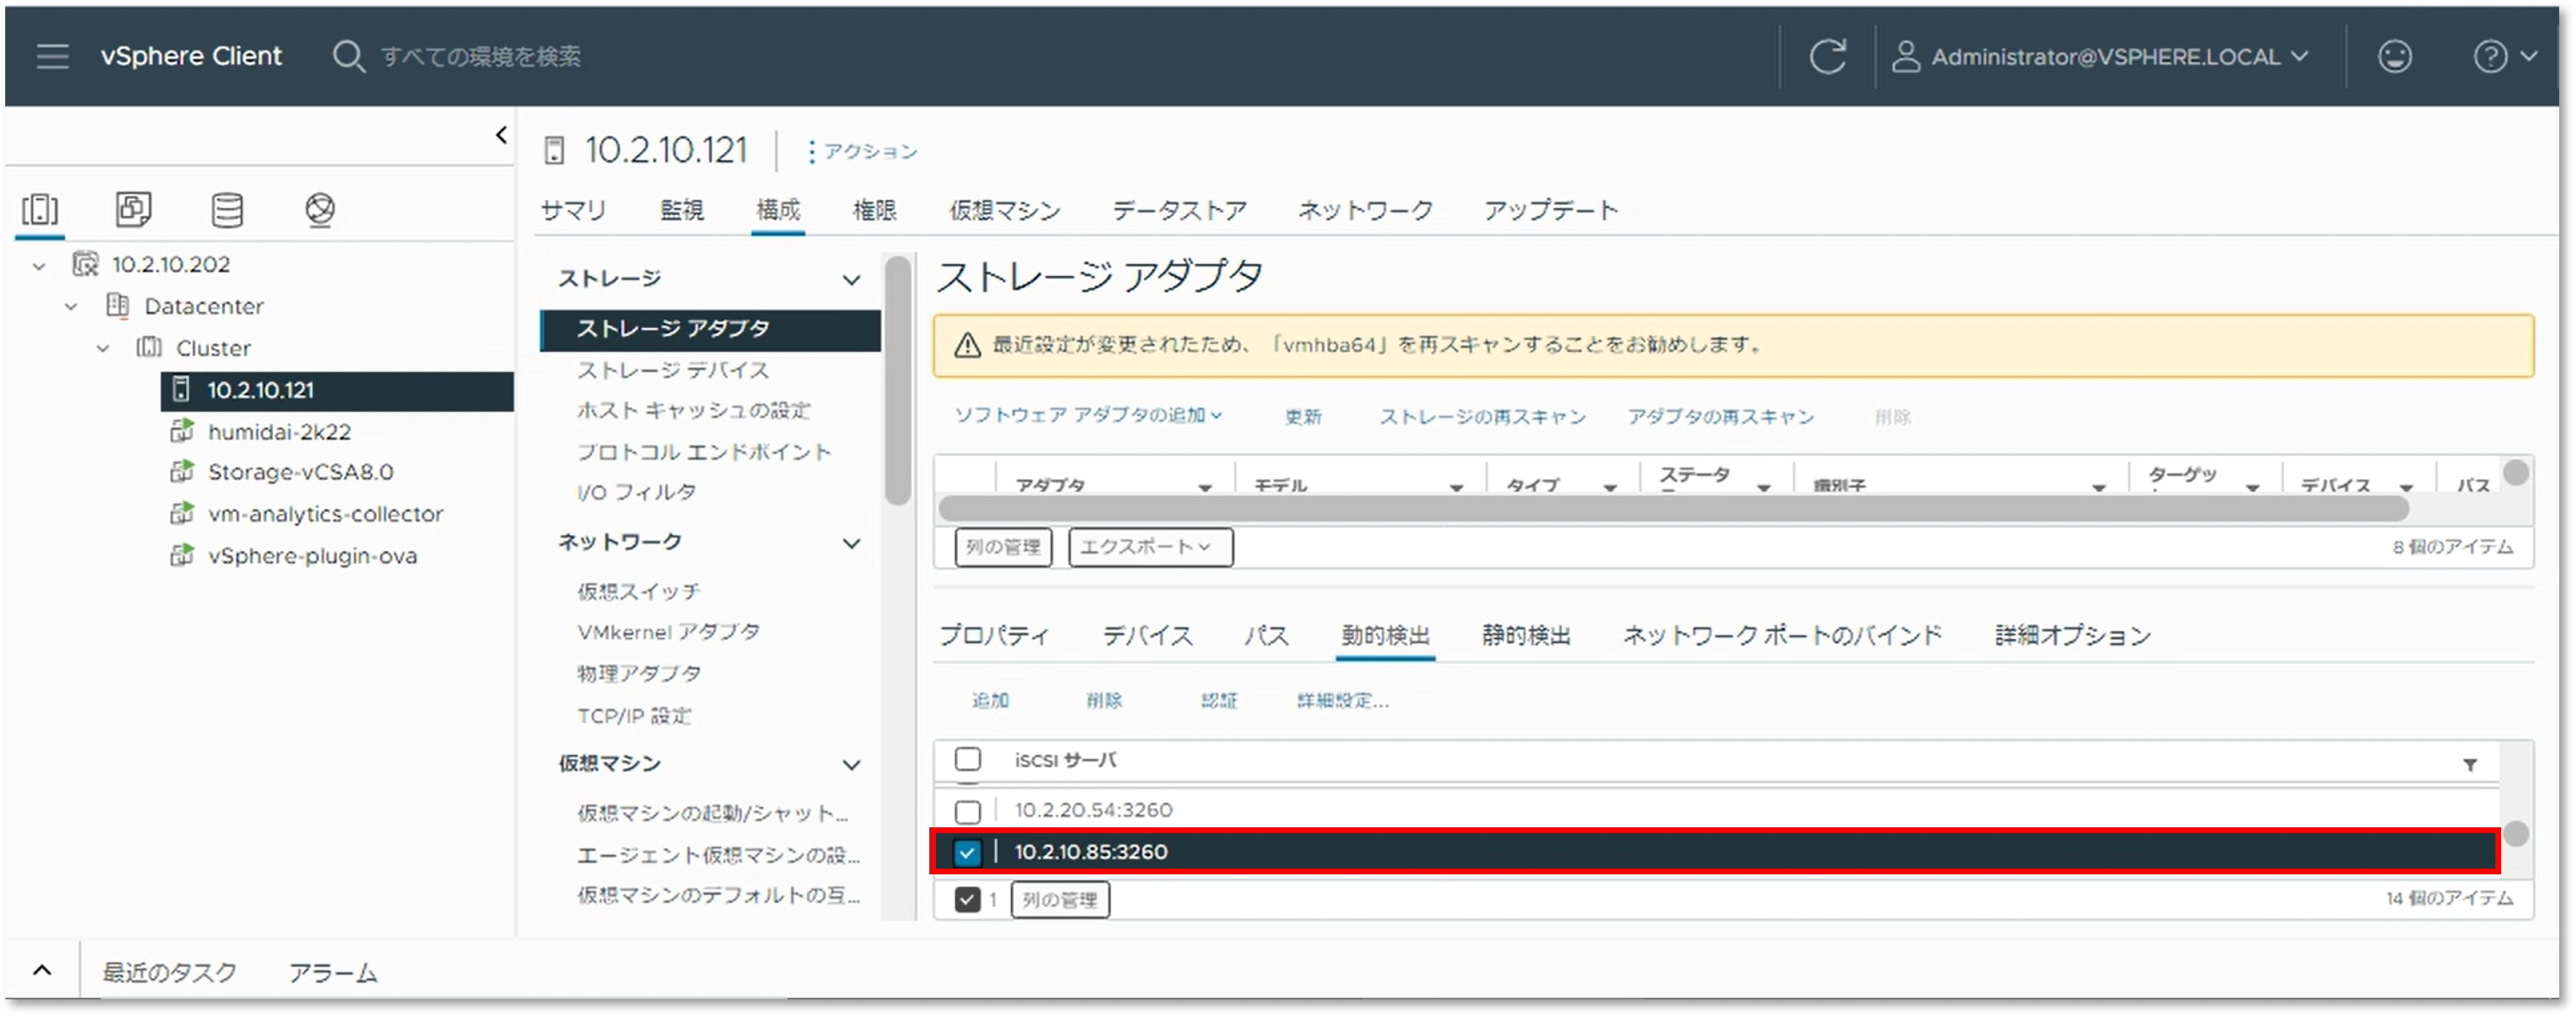This screenshot has width=2576, height=1016.
Task: Click the iSCSI list 列の管理 button
Action: (x=1059, y=899)
